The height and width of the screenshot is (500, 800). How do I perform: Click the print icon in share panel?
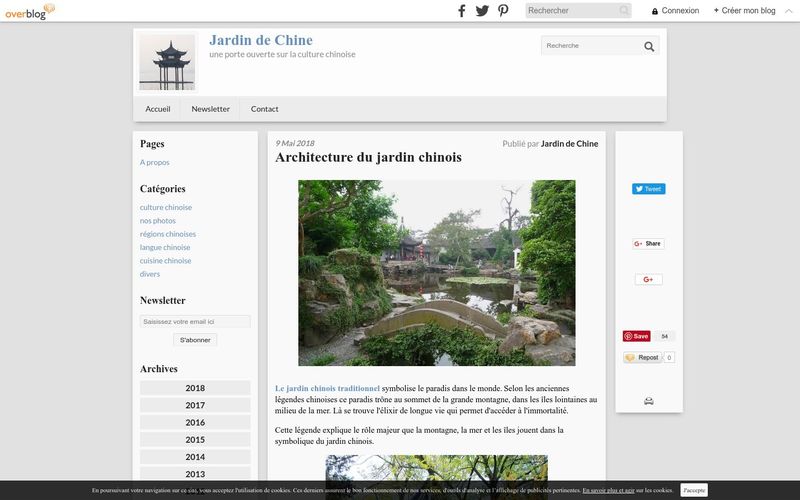[x=648, y=402]
